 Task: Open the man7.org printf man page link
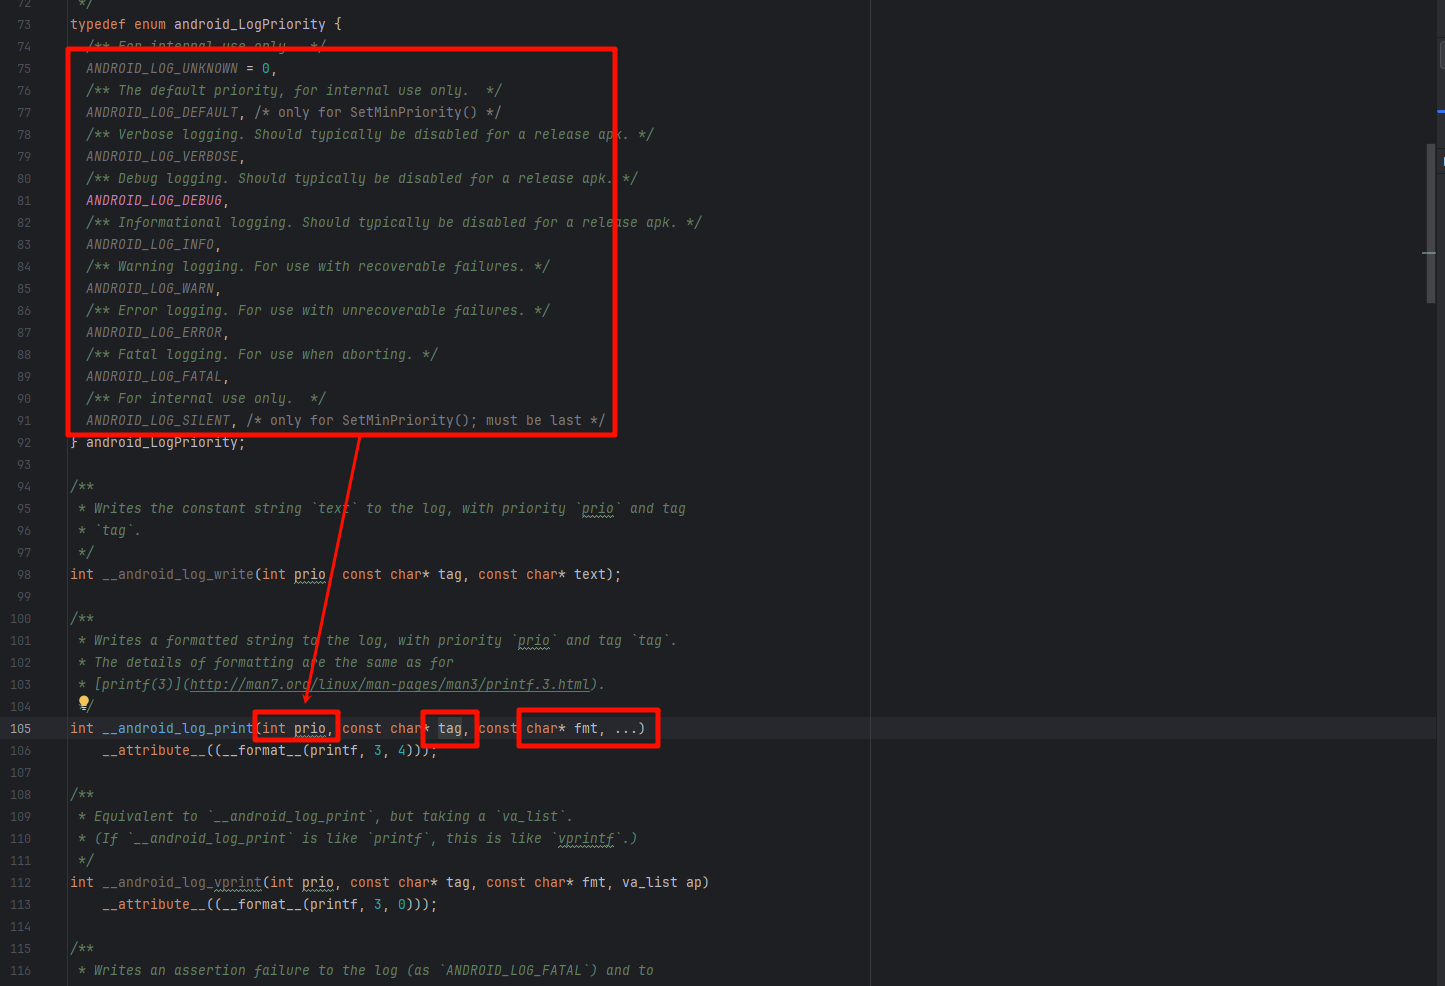pos(390,685)
